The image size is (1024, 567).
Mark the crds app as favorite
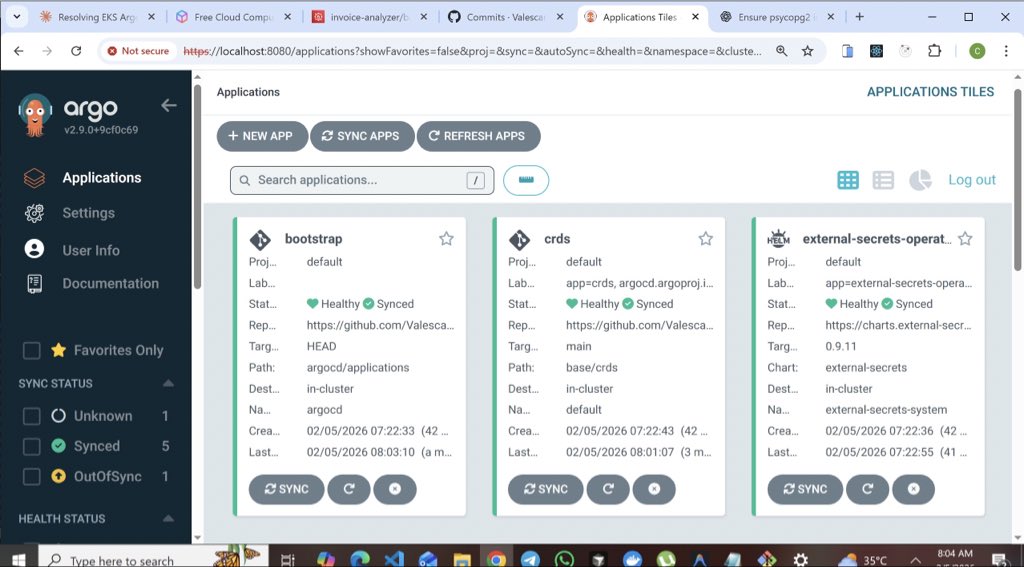tap(705, 238)
